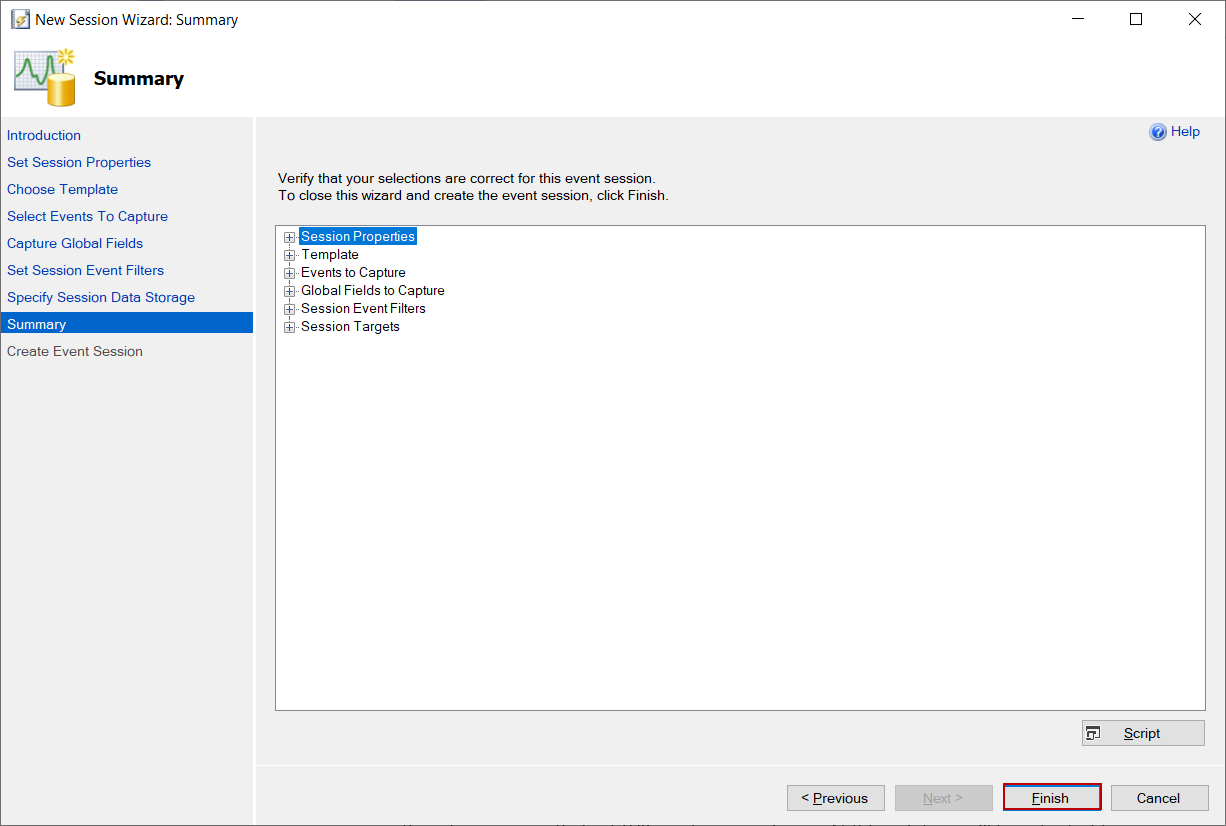This screenshot has height=826, width=1226.
Task: Expand the Session Targets node
Action: pos(290,328)
